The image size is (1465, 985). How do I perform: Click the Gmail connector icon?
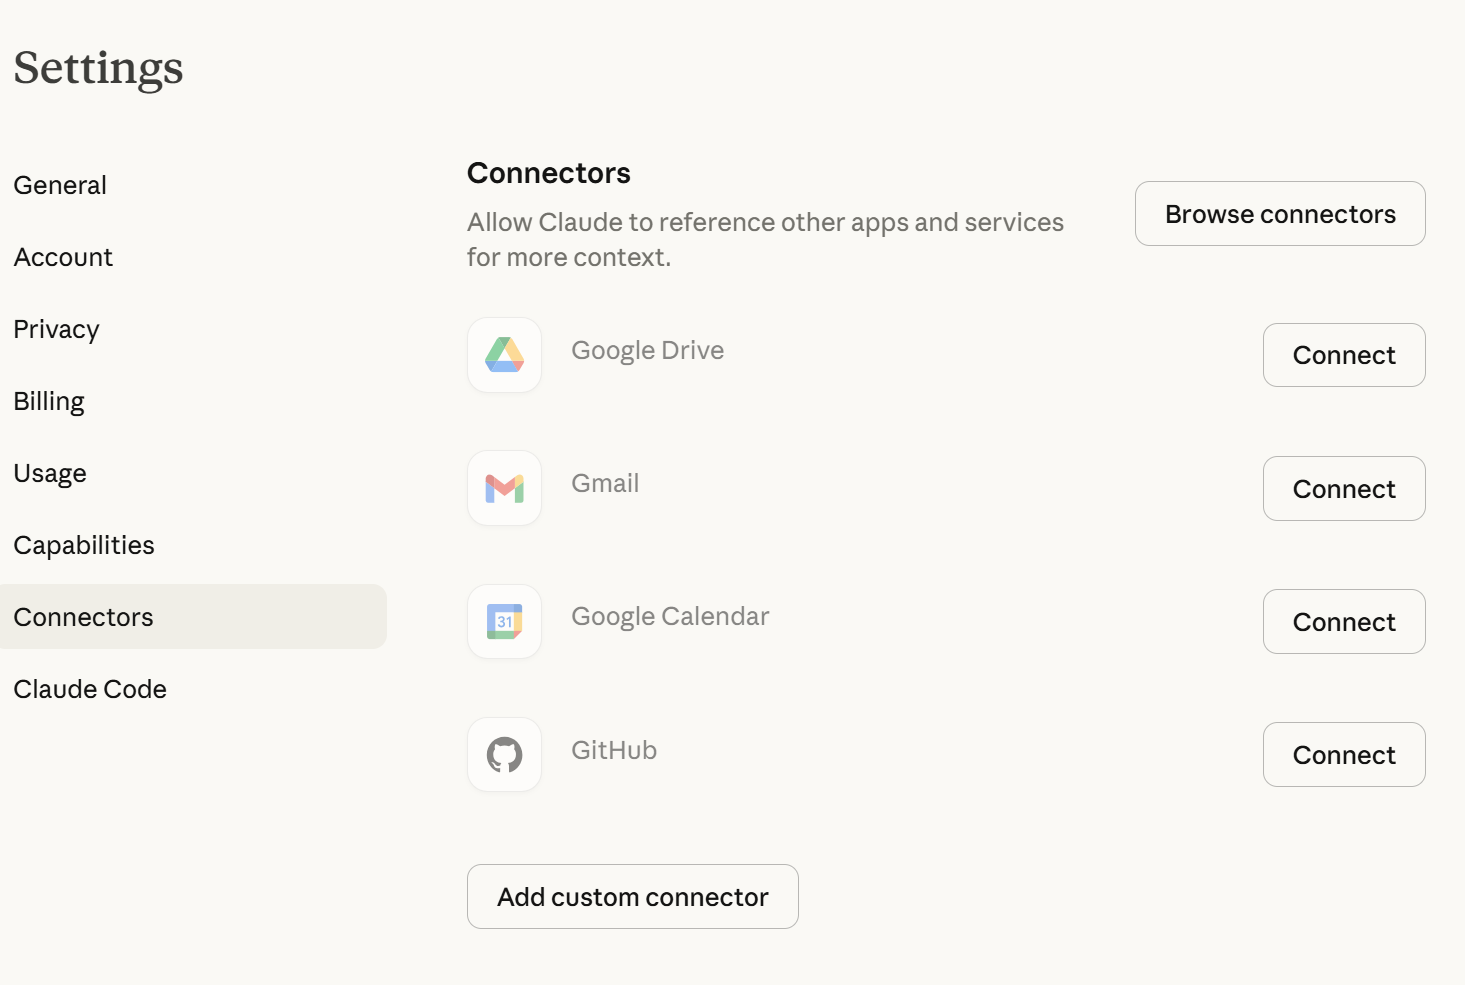(503, 488)
